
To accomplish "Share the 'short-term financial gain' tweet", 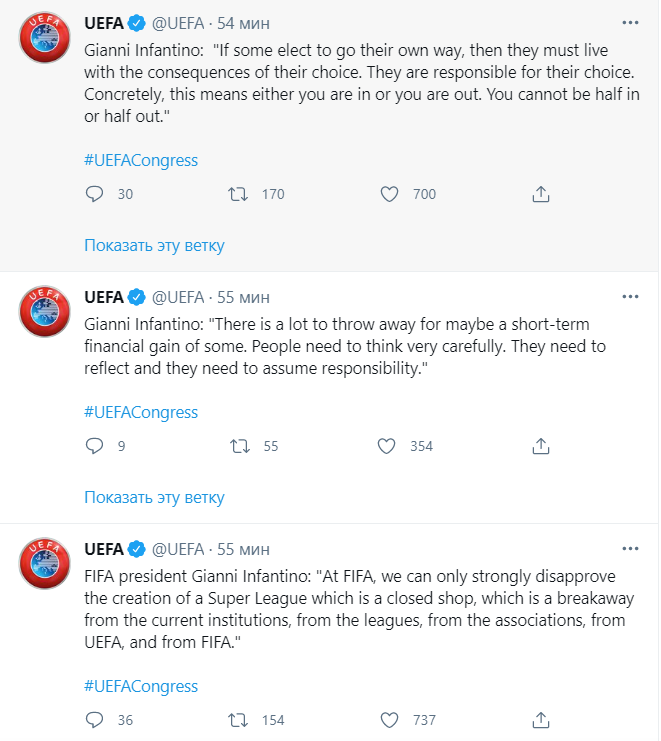I will click(540, 446).
